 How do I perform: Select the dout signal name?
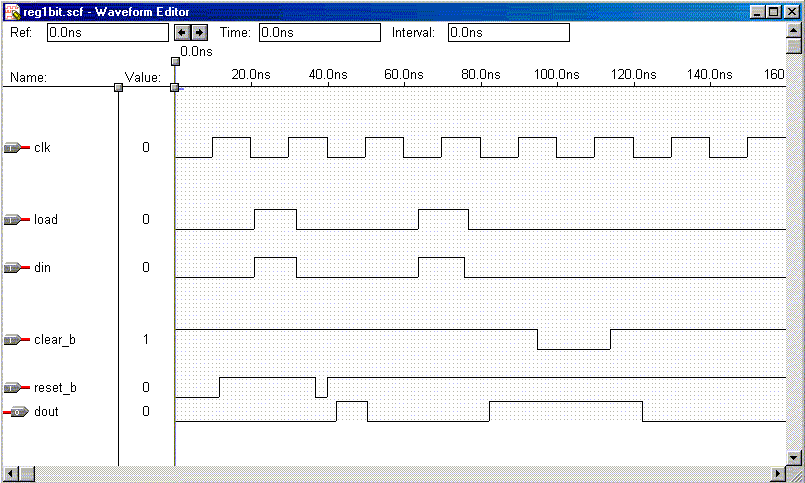(47, 411)
